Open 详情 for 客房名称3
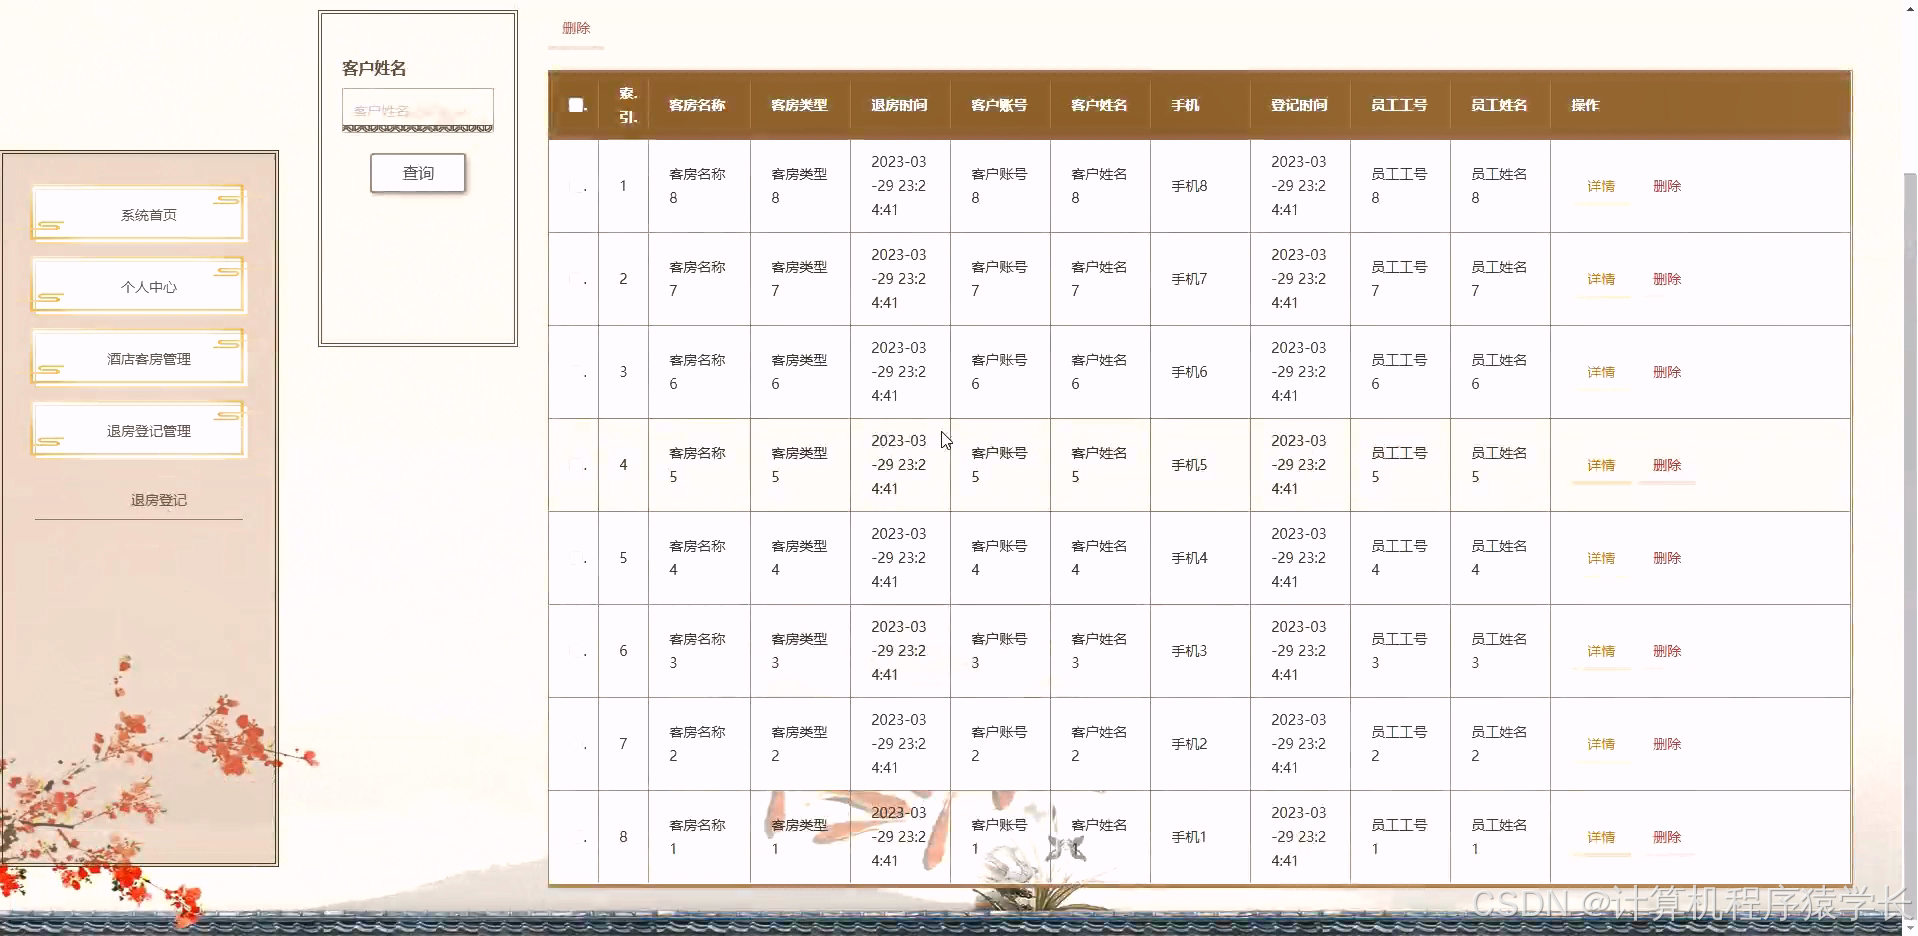 coord(1600,651)
